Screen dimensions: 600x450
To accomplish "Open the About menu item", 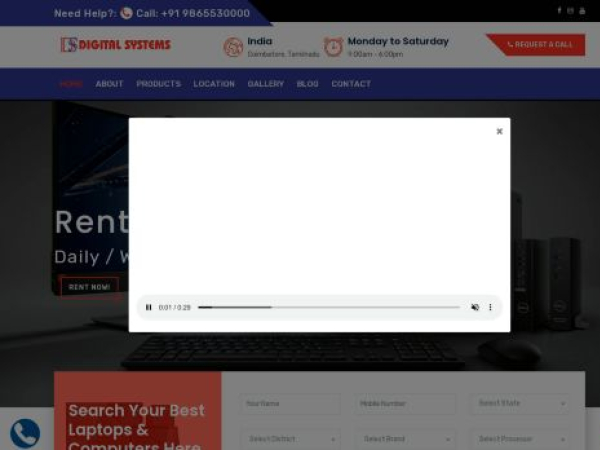I will pyautogui.click(x=109, y=84).
